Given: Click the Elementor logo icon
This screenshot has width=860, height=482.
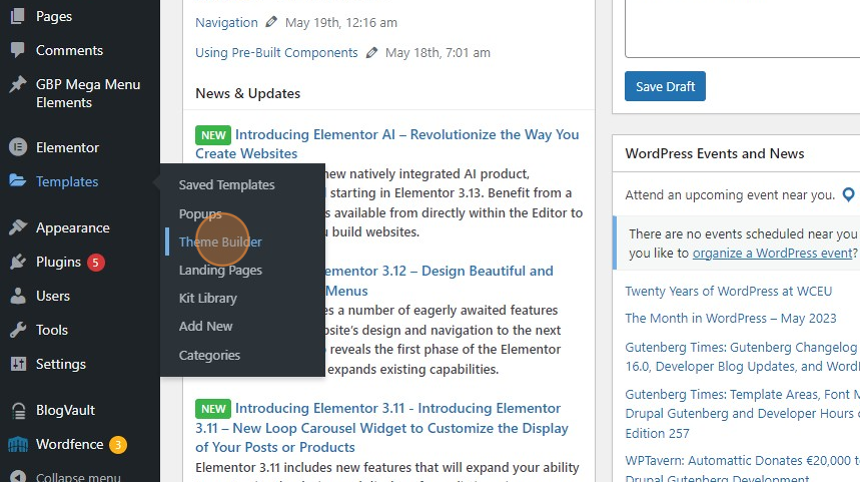Looking at the screenshot, I should 18,147.
